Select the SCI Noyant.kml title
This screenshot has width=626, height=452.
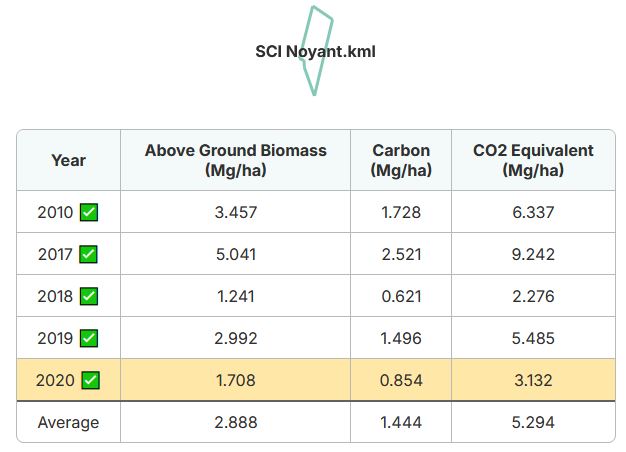tap(315, 52)
